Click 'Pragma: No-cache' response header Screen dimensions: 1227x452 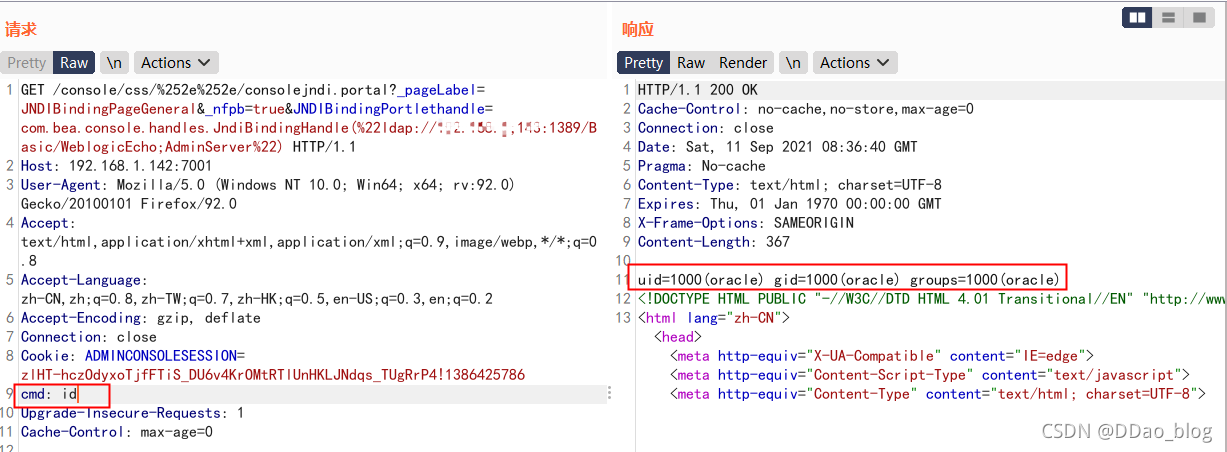(x=702, y=166)
